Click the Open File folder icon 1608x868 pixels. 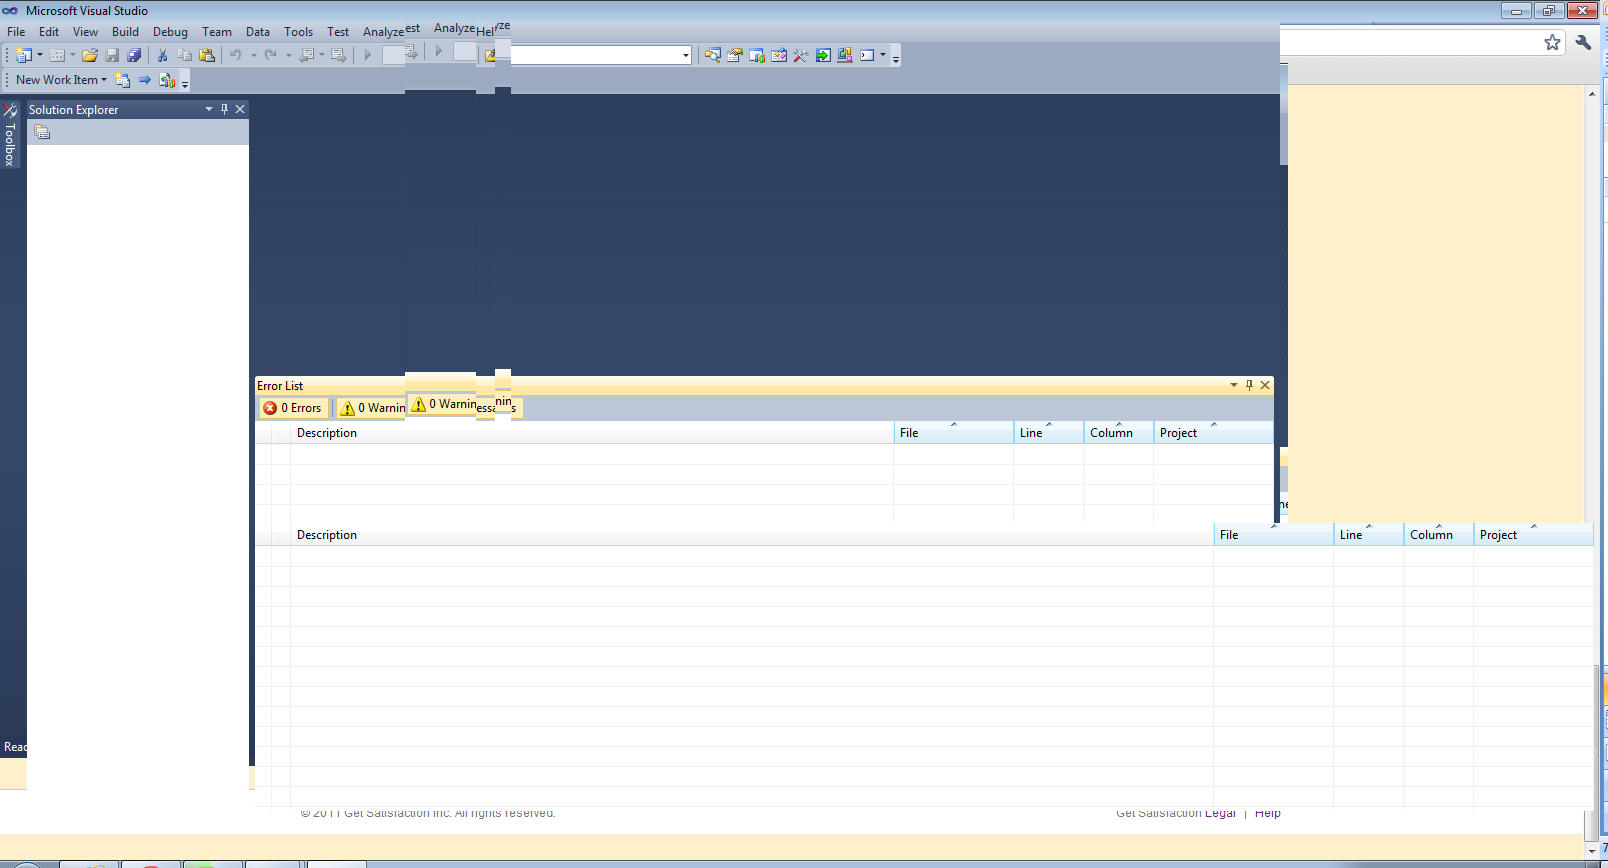coord(90,55)
